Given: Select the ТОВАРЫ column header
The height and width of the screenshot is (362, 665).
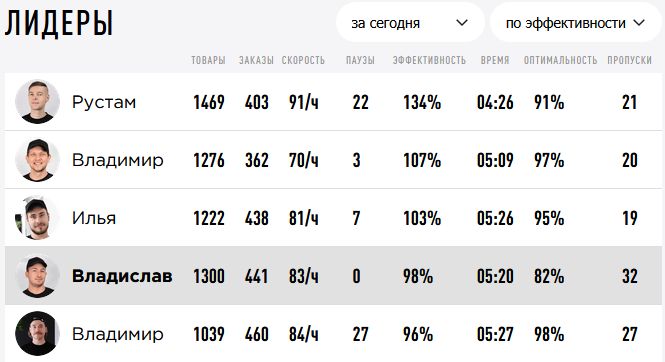Looking at the screenshot, I should (x=208, y=60).
